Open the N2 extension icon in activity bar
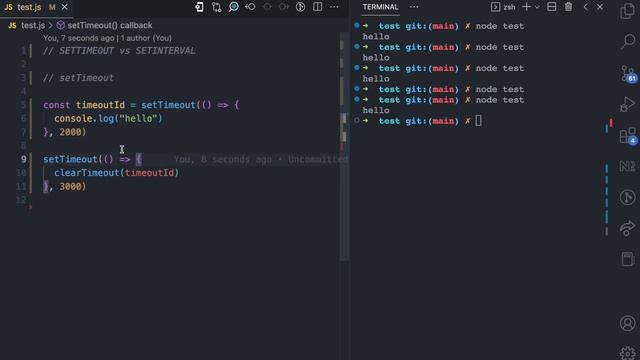The width and height of the screenshot is (640, 360). pyautogui.click(x=627, y=166)
